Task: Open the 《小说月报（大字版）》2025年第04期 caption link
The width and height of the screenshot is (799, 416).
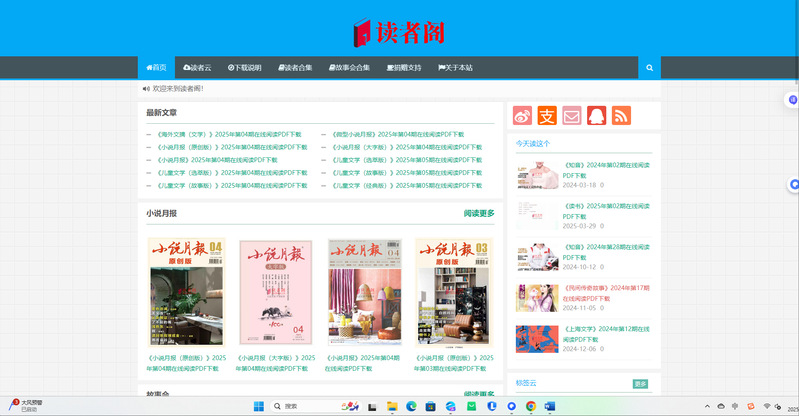Action: [x=276, y=363]
